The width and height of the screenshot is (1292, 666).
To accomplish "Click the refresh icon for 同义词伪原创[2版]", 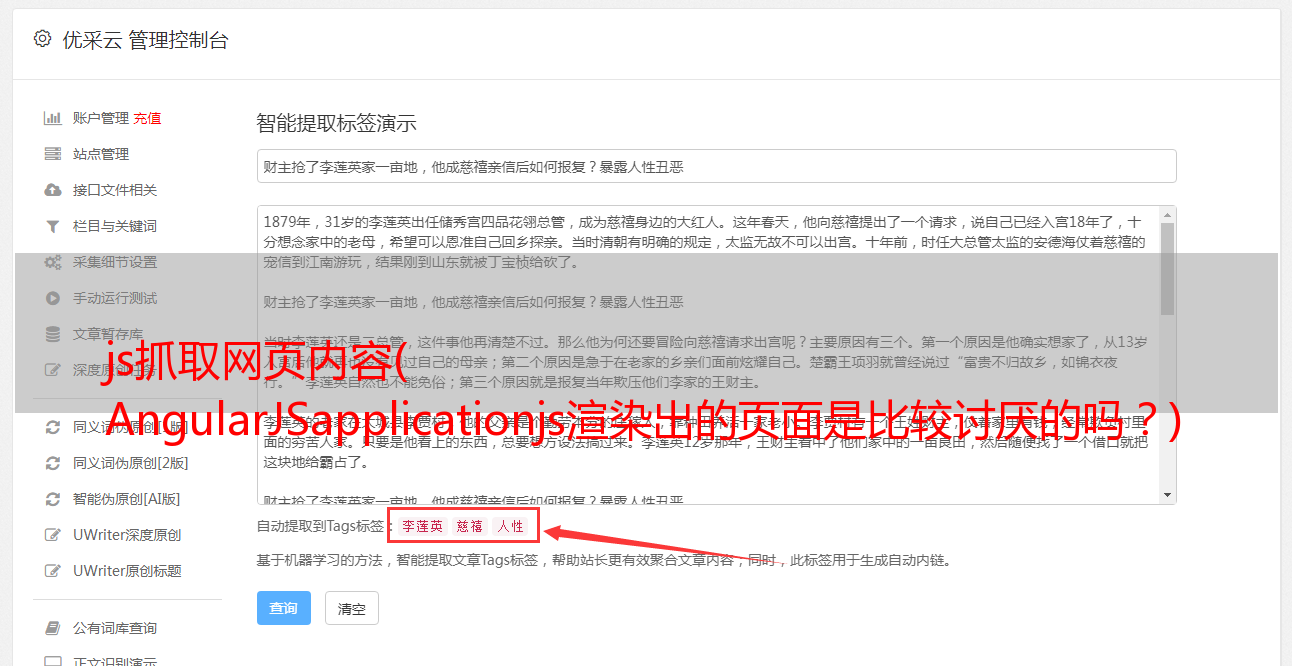I will 53,463.
